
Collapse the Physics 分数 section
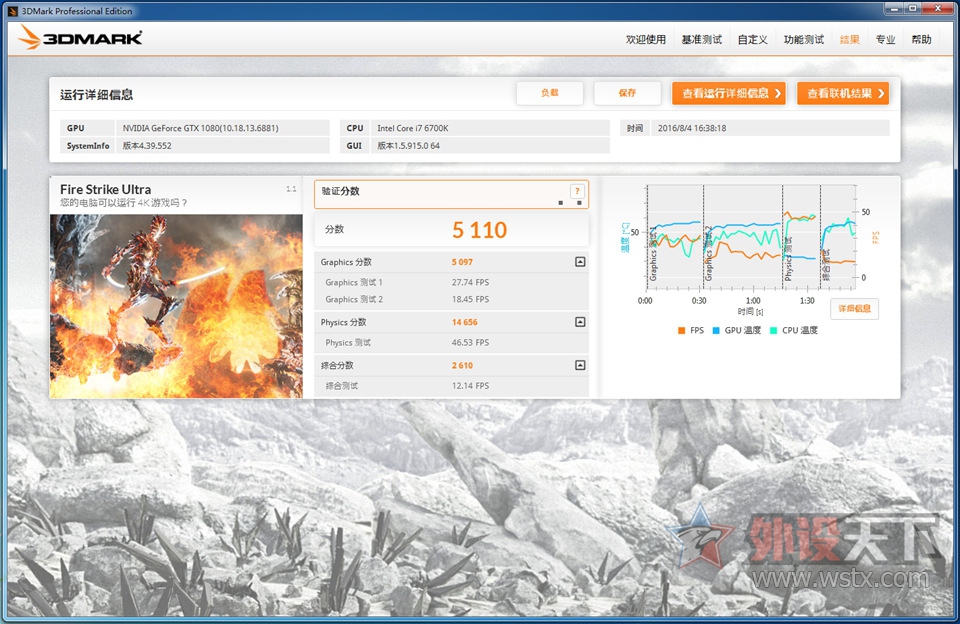[580, 322]
